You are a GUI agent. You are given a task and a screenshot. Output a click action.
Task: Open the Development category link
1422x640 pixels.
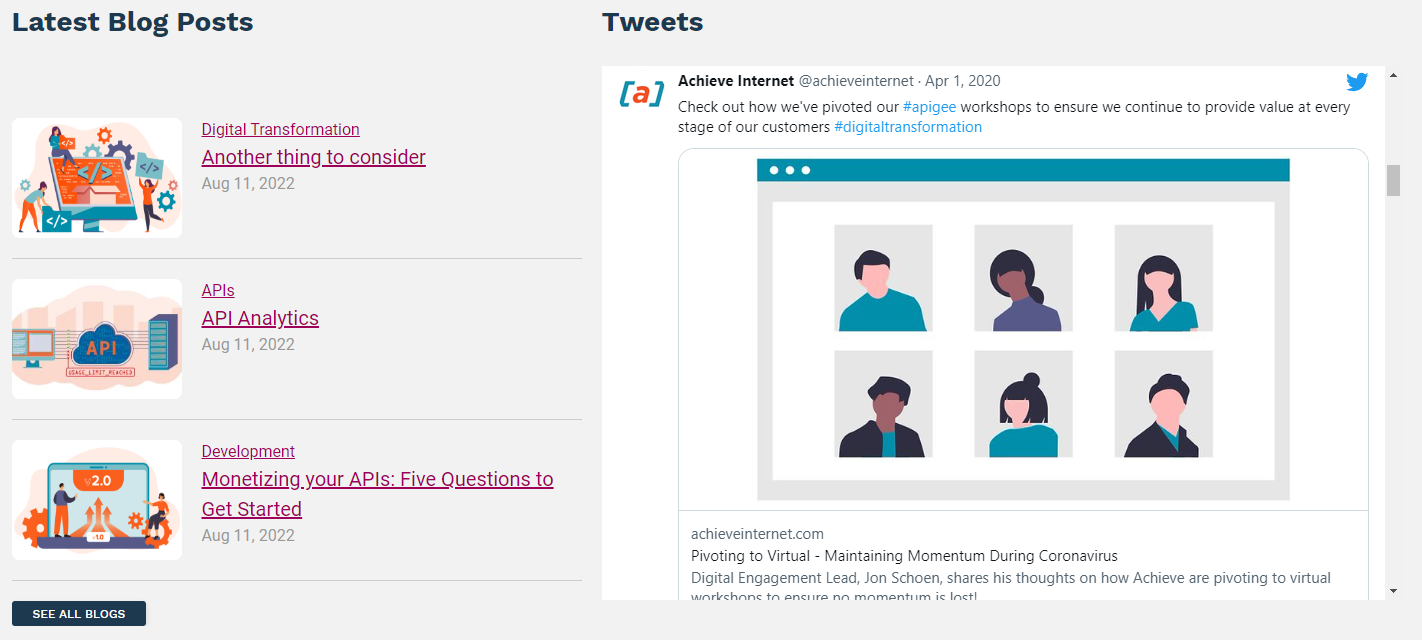point(248,451)
